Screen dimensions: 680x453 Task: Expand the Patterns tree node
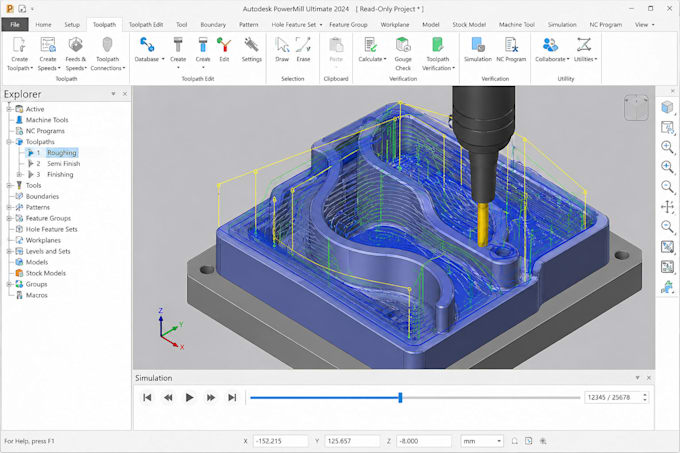[9, 207]
